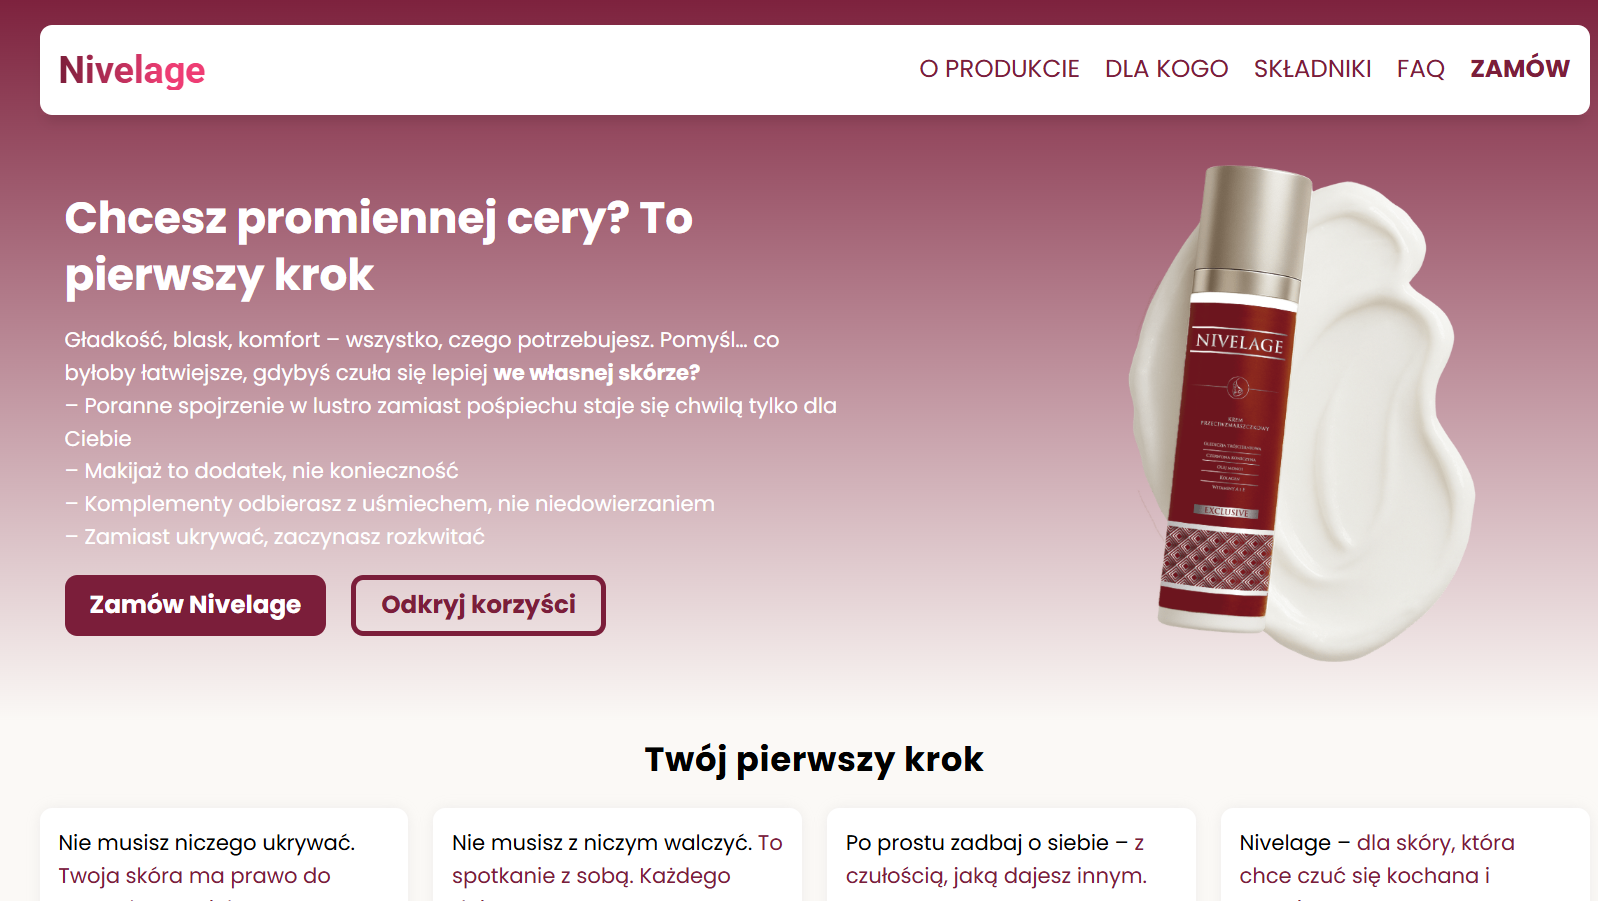This screenshot has width=1598, height=901.
Task: Select the card Nie musisz z niczym walczyć
Action: point(617,855)
